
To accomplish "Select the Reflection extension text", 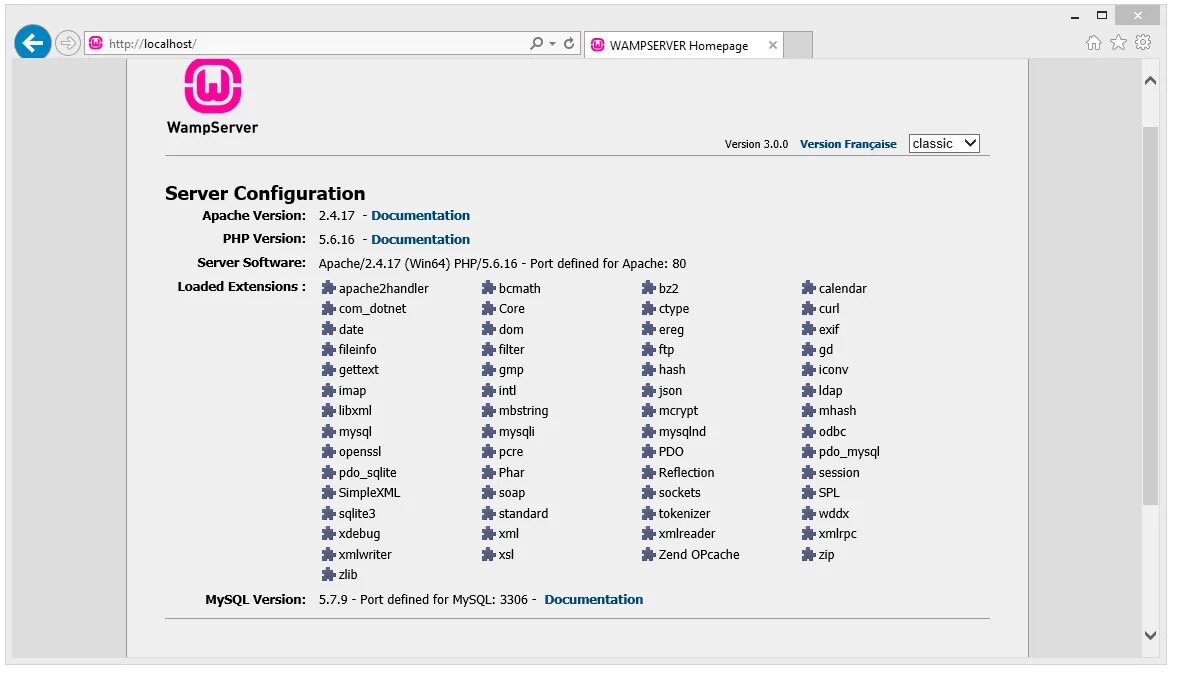I will click(x=686, y=472).
